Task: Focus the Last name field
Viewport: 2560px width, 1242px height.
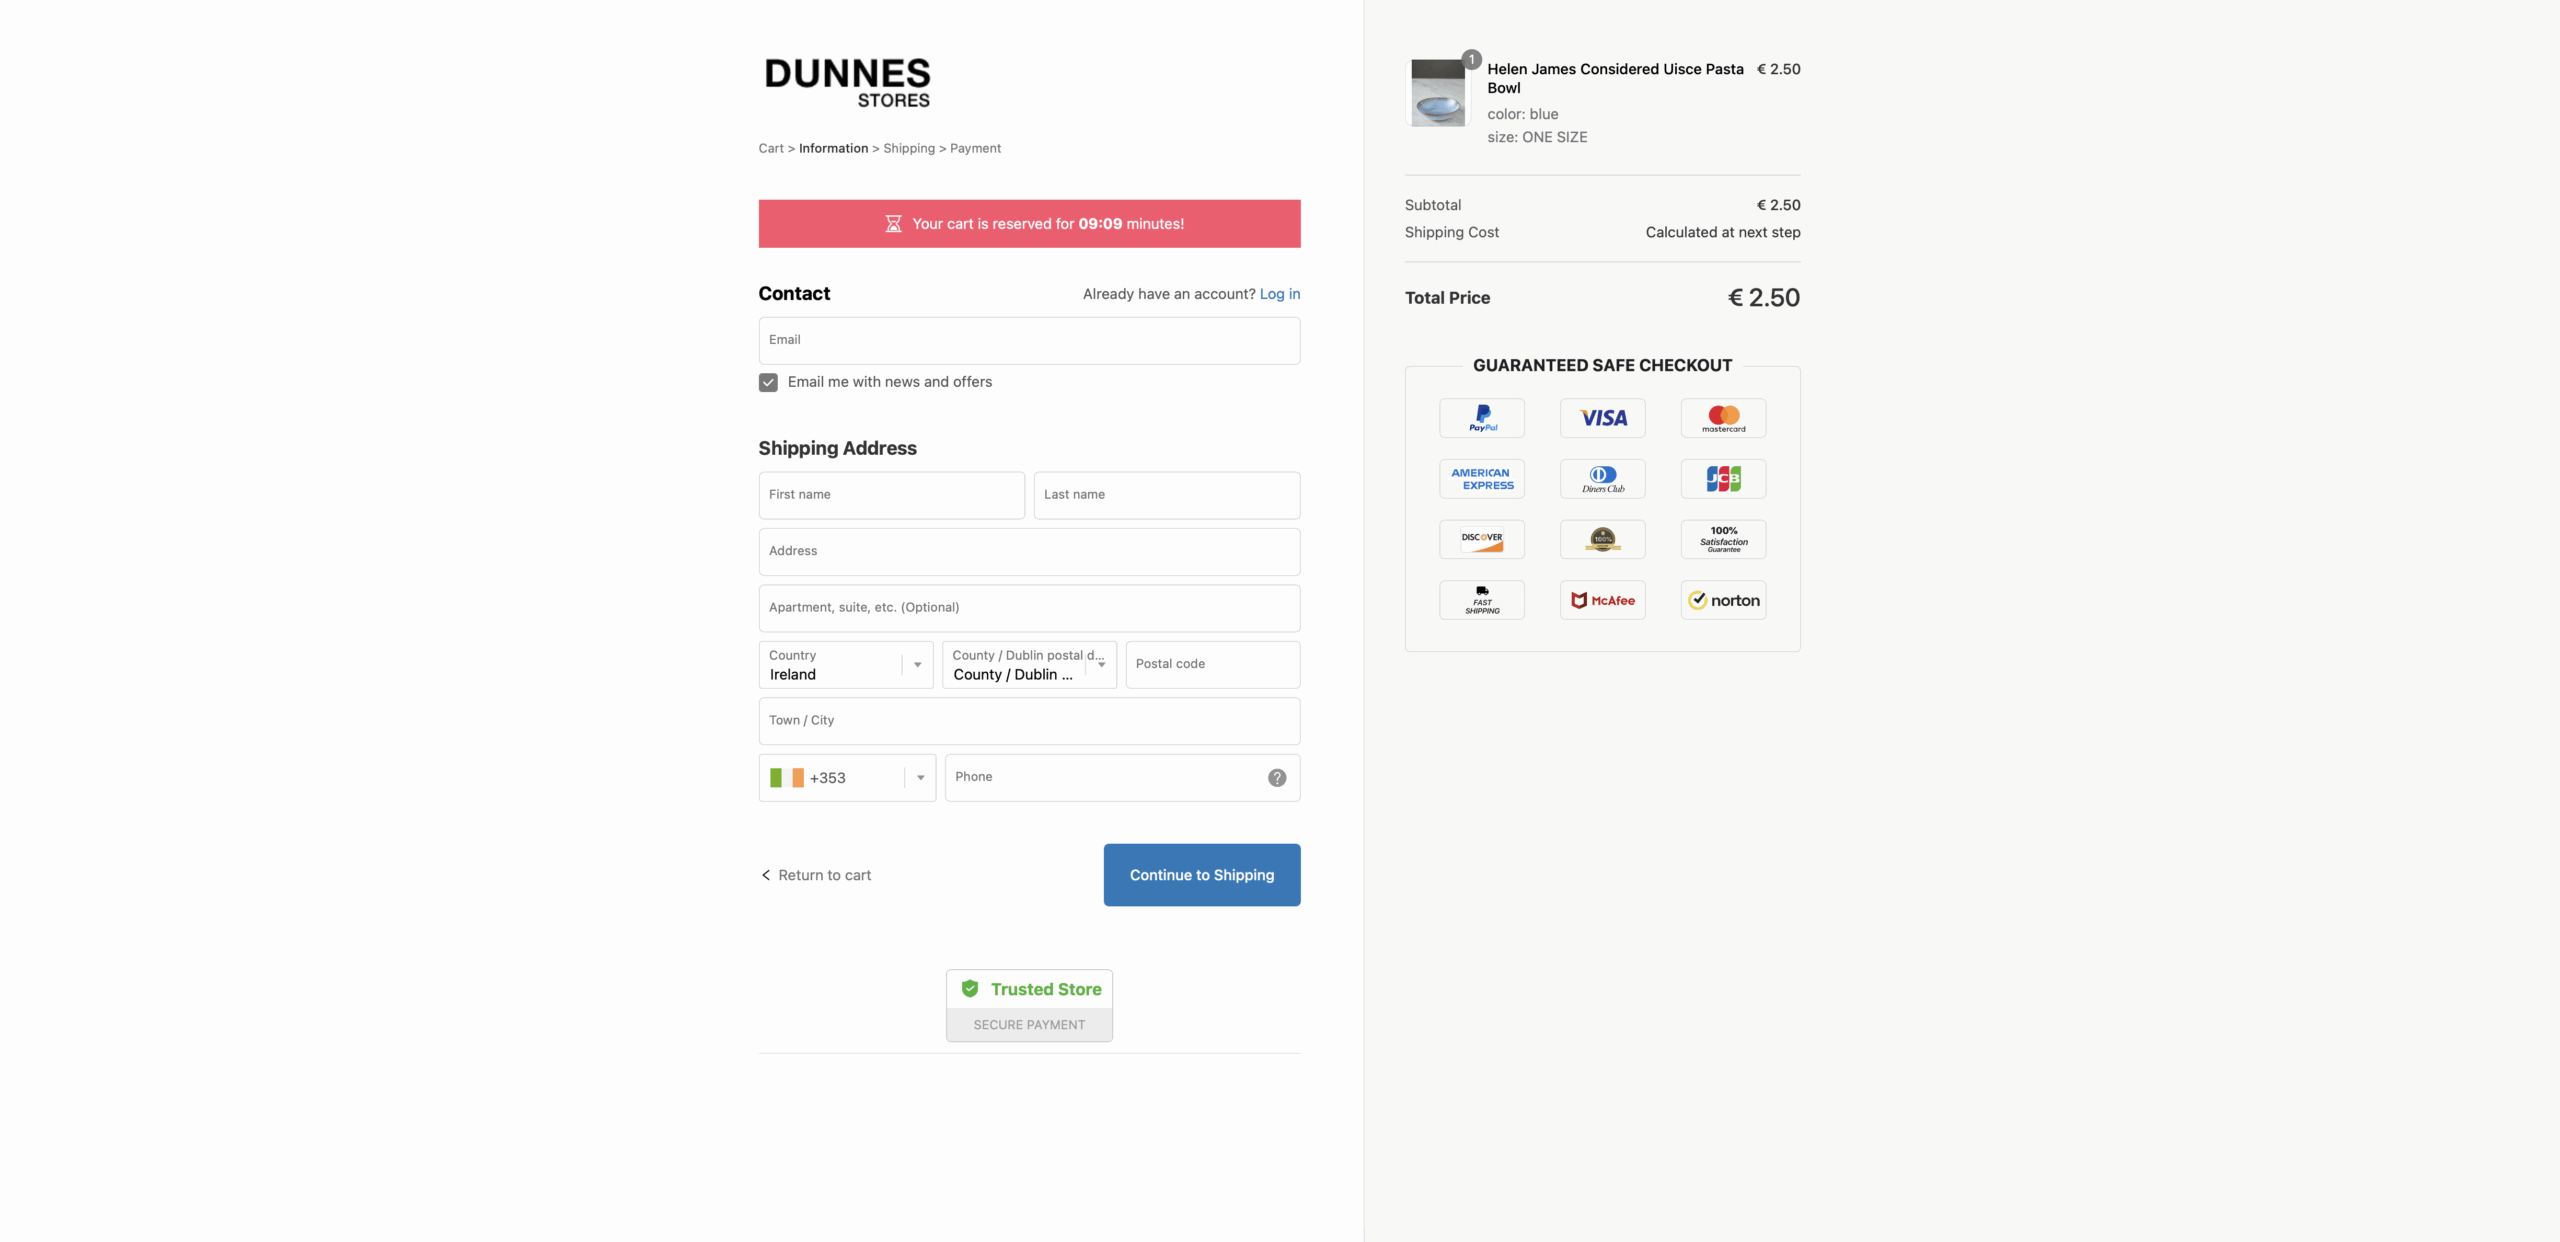Action: point(1167,495)
